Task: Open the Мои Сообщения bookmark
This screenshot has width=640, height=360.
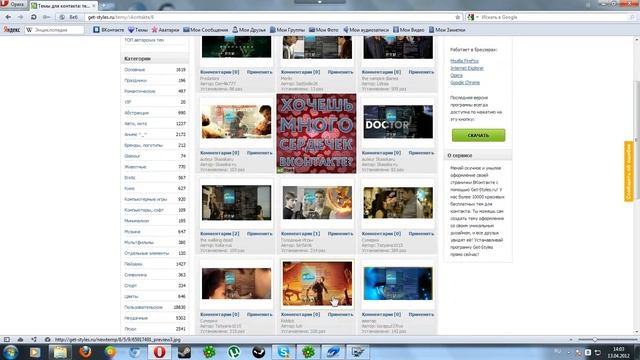Action: 206,30
